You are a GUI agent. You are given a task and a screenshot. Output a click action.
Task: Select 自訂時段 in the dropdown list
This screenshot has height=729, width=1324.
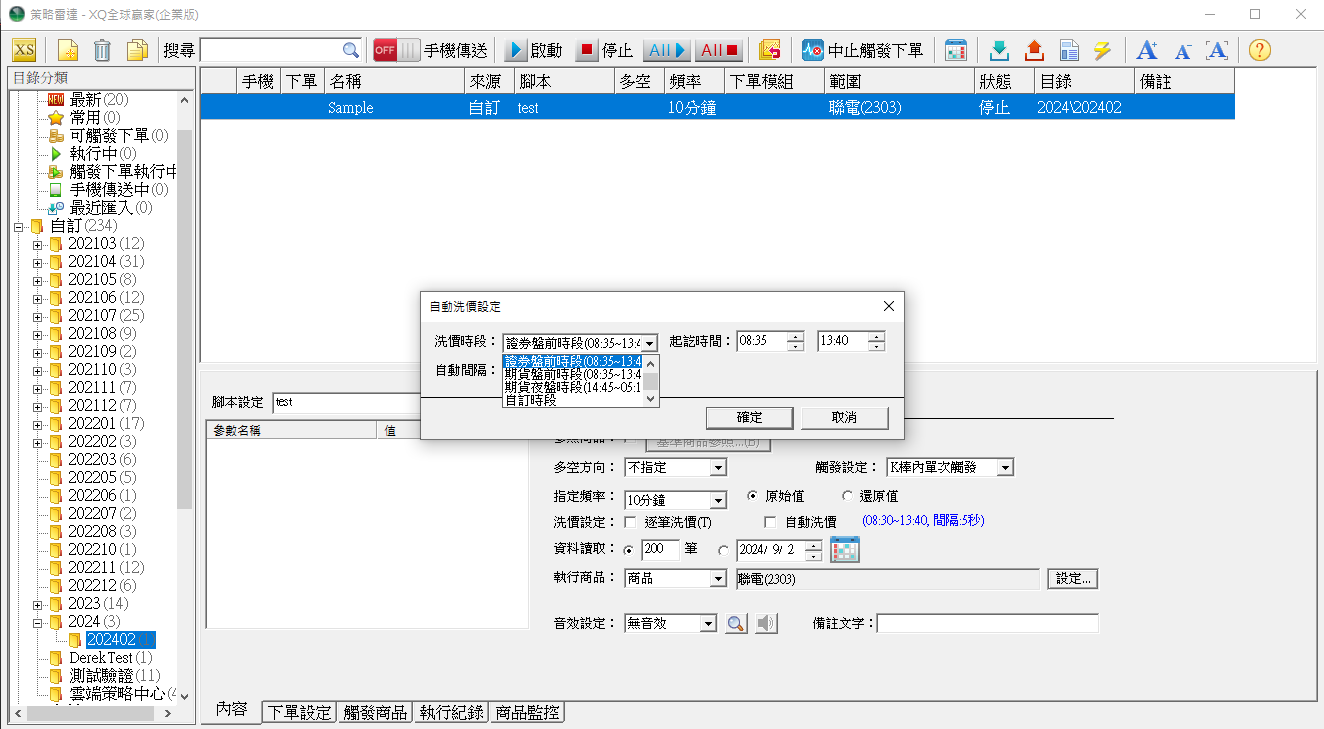(x=531, y=400)
